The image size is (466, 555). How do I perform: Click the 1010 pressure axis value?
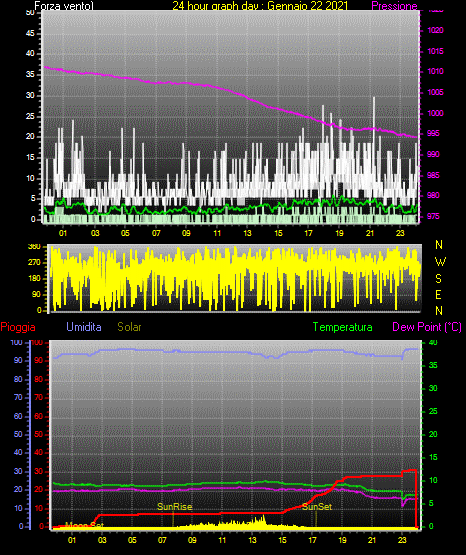tap(435, 71)
